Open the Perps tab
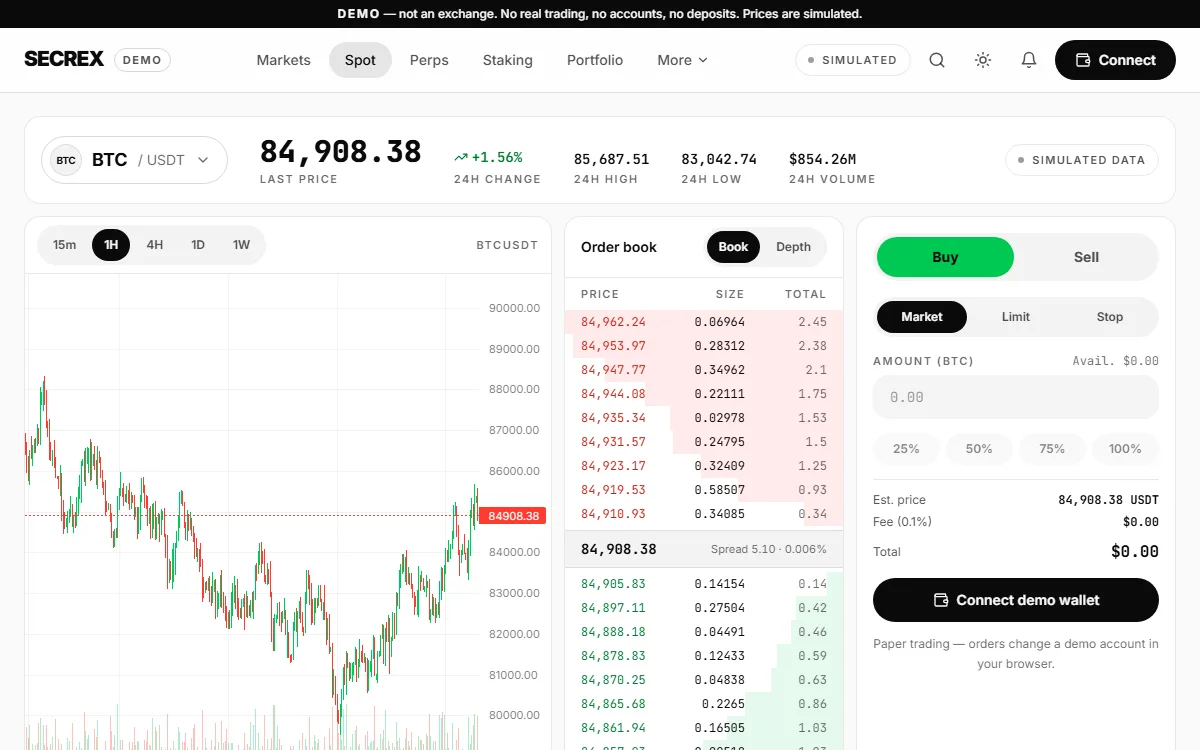Image resolution: width=1200 pixels, height=750 pixels. (x=429, y=60)
